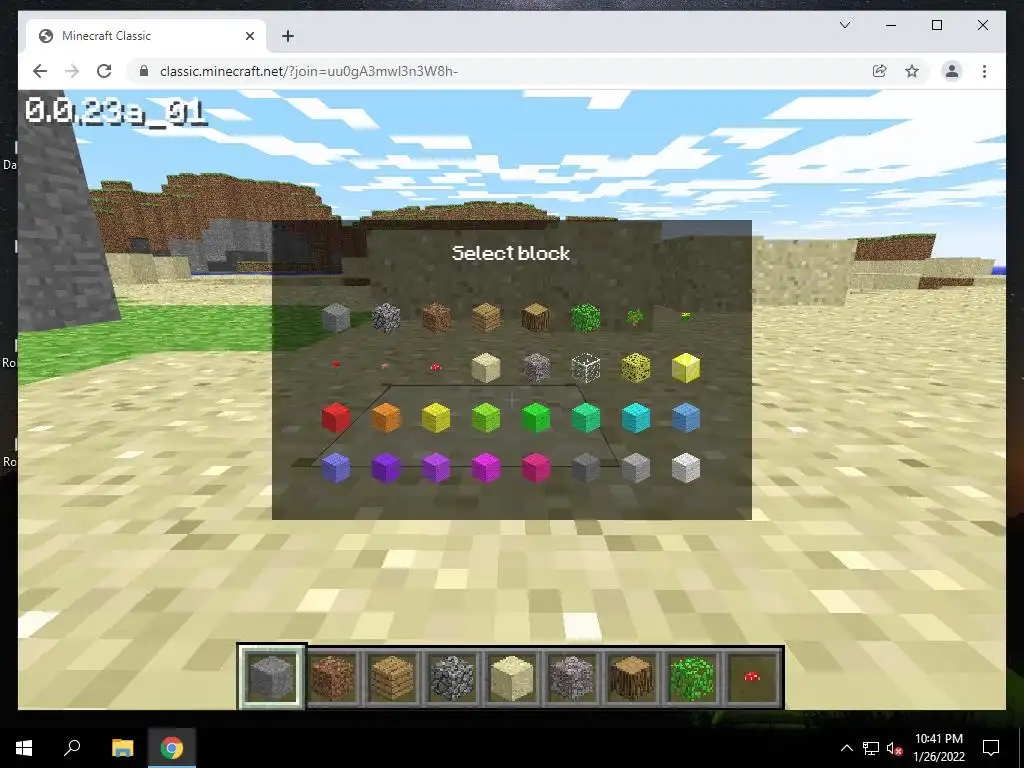This screenshot has width=1024, height=768.
Task: Select the sand block in Select block panel
Action: pos(486,368)
